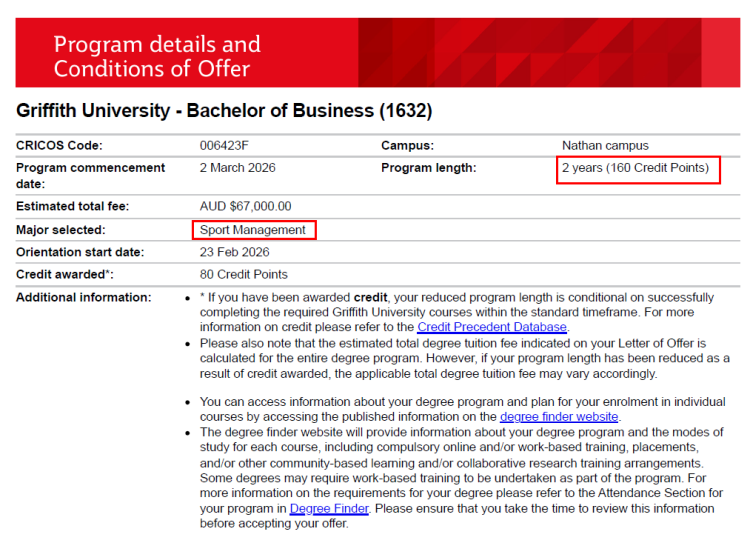The width and height of the screenshot is (750, 543).
Task: Click the 23 Feb 2026 orientation date
Action: pos(234,252)
